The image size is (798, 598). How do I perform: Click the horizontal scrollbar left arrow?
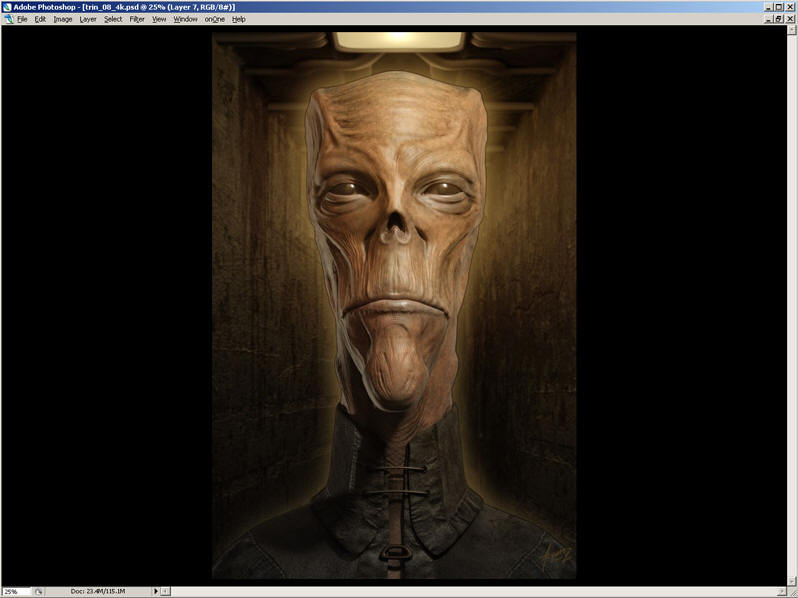click(x=165, y=591)
